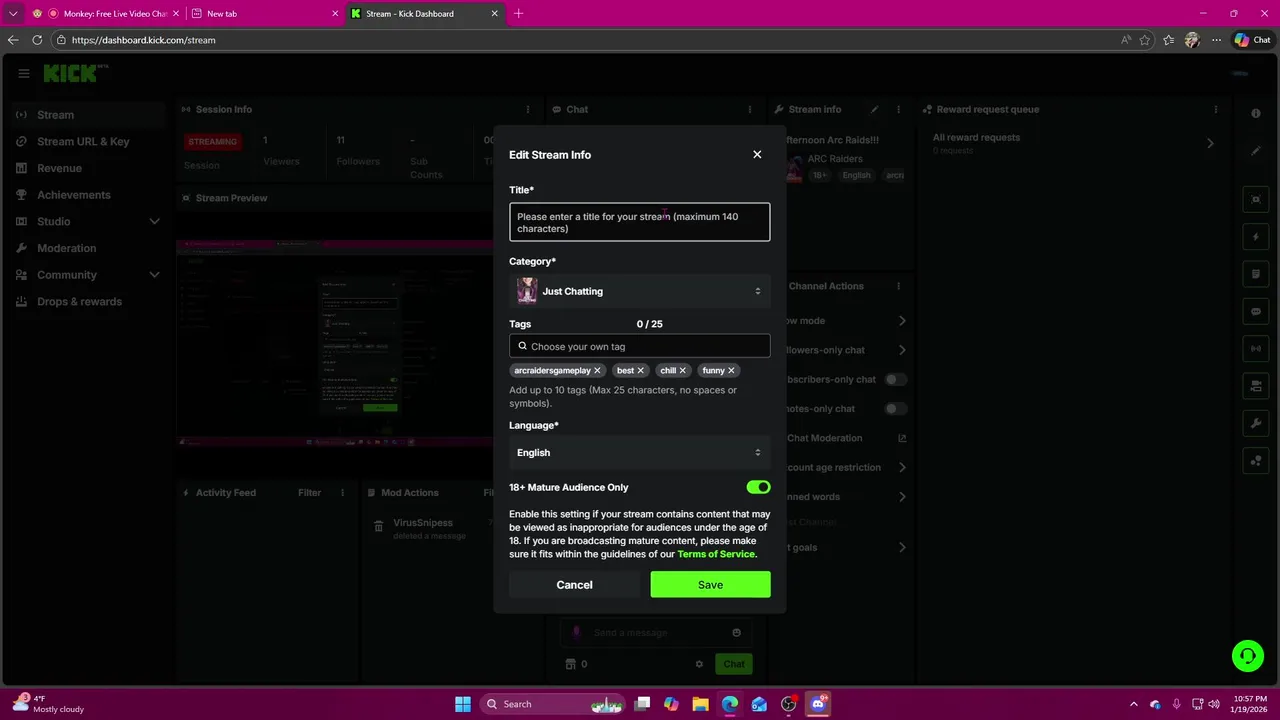Click the document icon in right rail

pyautogui.click(x=1256, y=274)
